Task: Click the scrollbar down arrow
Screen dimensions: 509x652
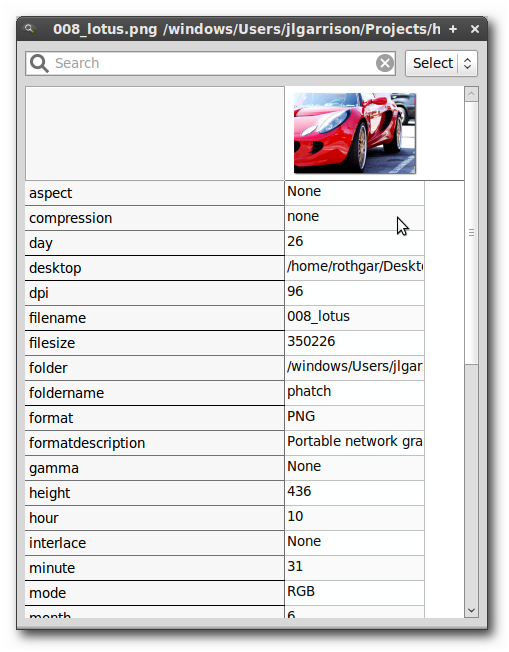Action: (471, 610)
